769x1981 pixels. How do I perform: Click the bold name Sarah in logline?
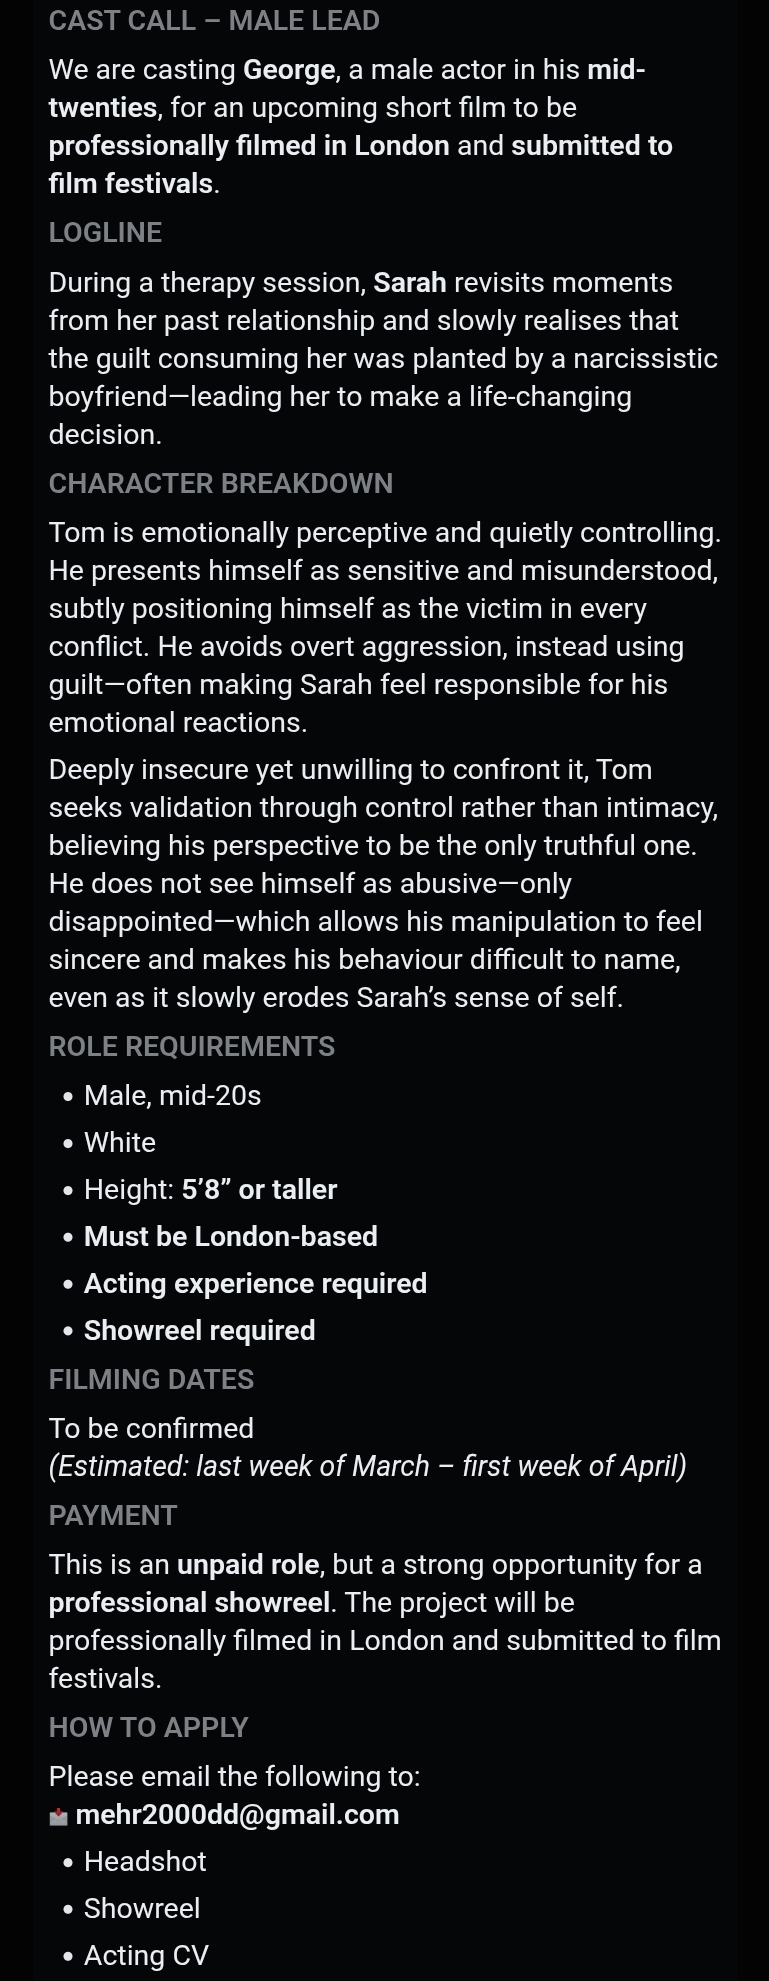tap(410, 282)
